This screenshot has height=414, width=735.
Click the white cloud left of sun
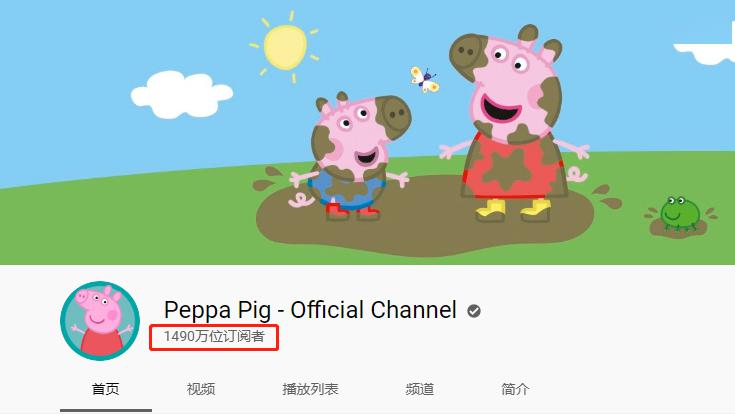coord(181,94)
